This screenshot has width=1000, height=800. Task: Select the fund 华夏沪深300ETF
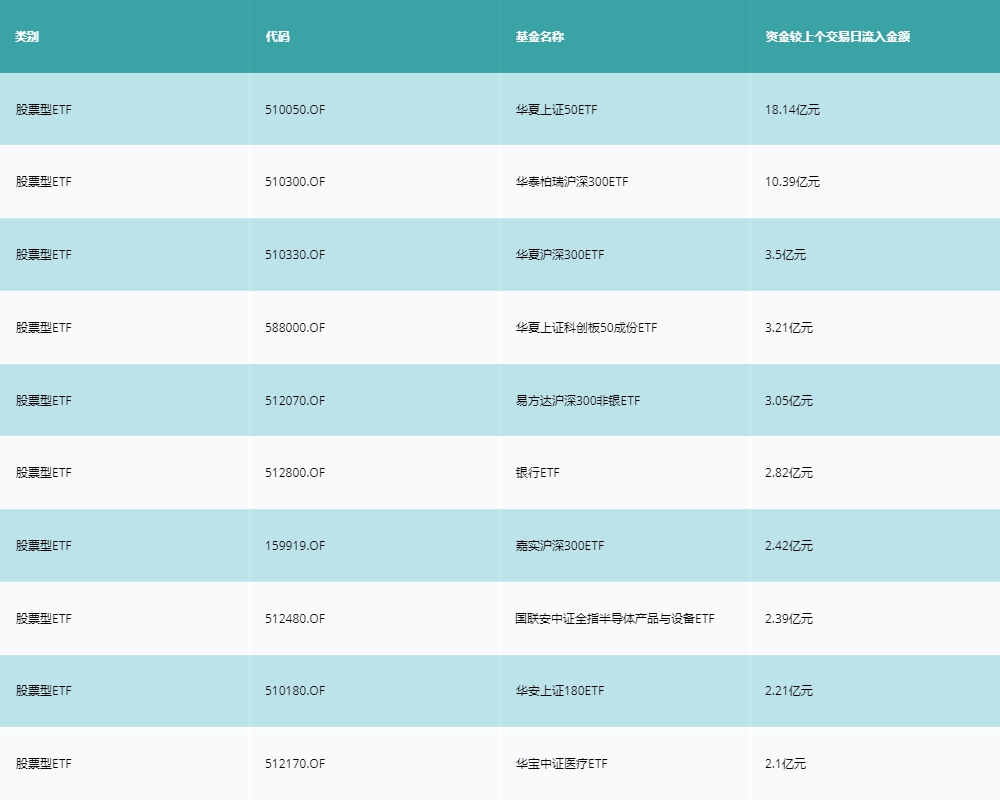pos(558,254)
